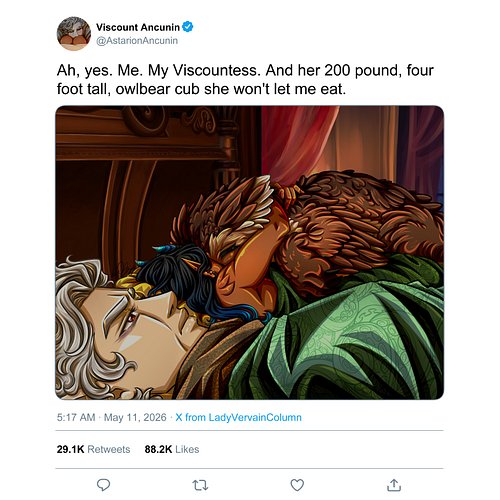Like the tweet with the heart icon
The height and width of the screenshot is (500, 500).
tap(297, 485)
